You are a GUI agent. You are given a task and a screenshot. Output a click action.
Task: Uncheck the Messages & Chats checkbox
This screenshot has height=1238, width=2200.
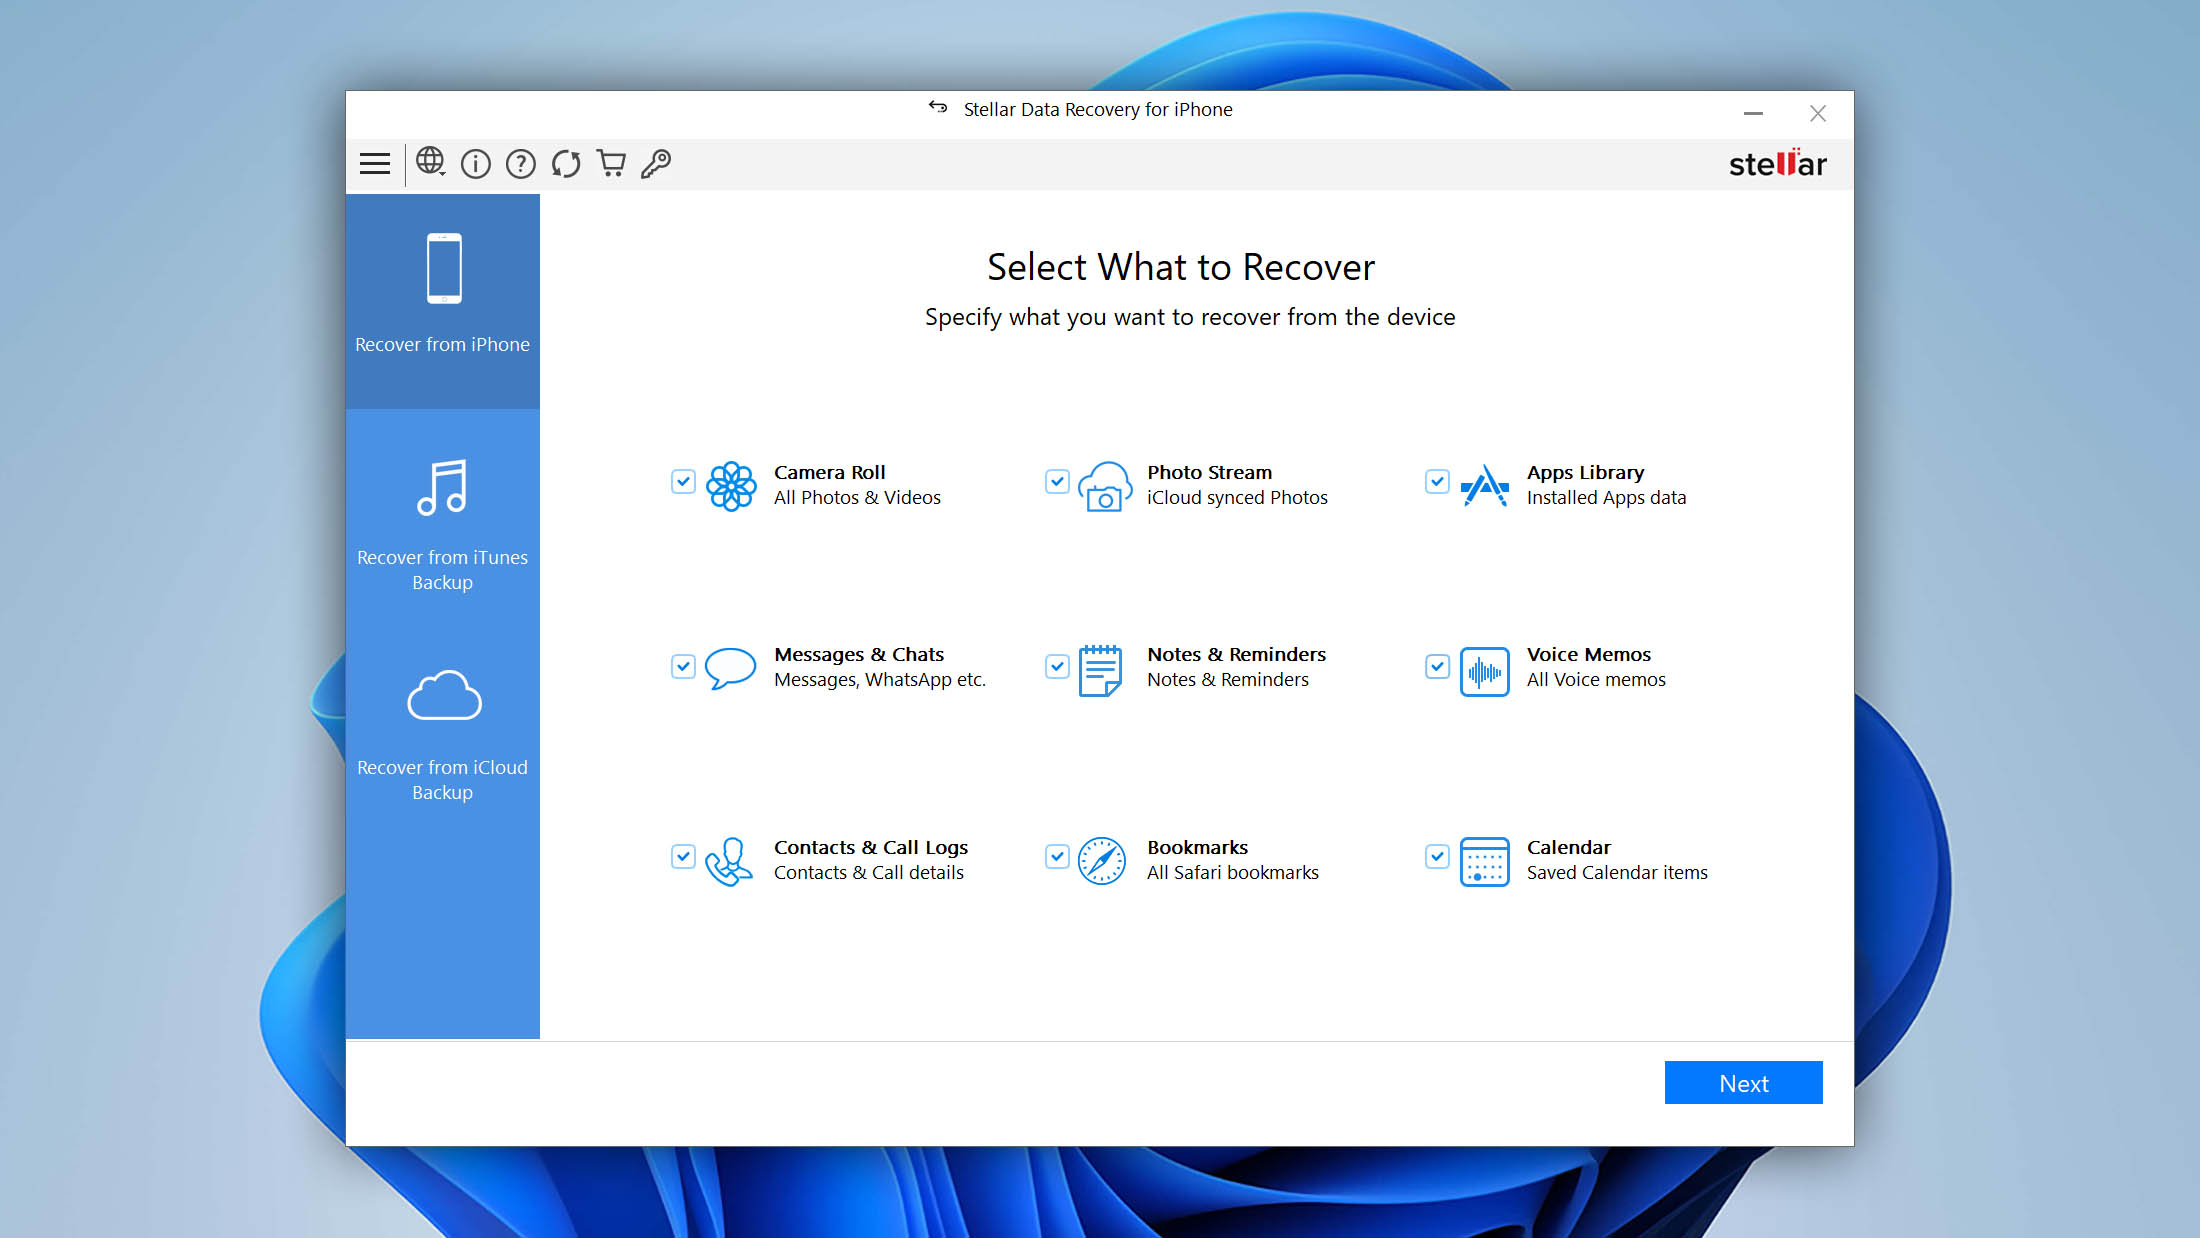click(683, 666)
